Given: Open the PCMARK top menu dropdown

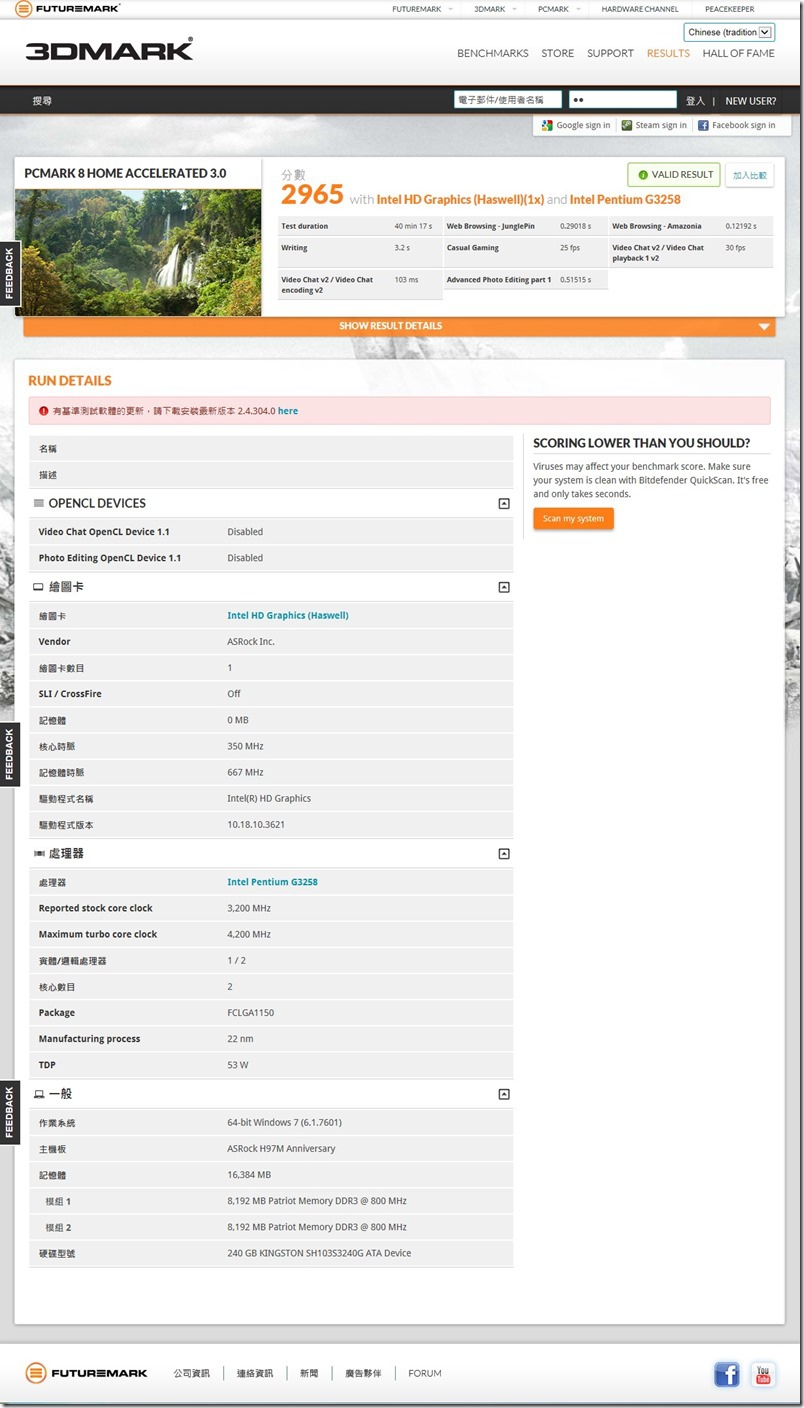Looking at the screenshot, I should (558, 9).
